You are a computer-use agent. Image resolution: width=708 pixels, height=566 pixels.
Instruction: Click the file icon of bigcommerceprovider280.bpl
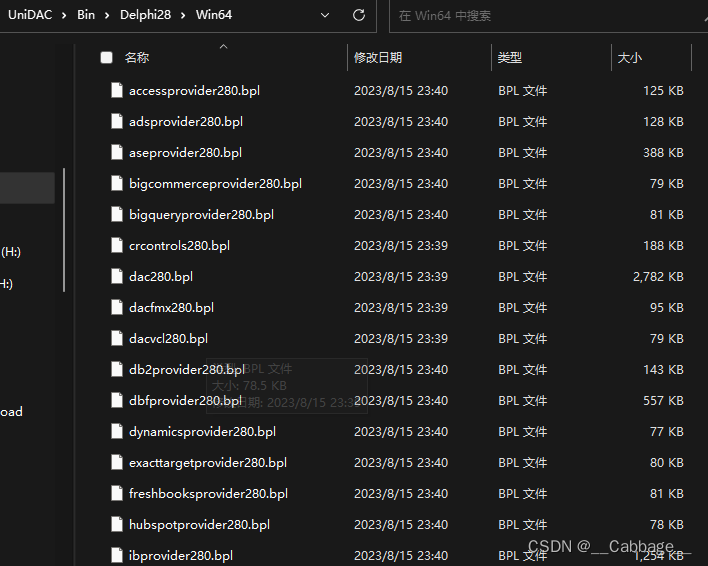117,183
